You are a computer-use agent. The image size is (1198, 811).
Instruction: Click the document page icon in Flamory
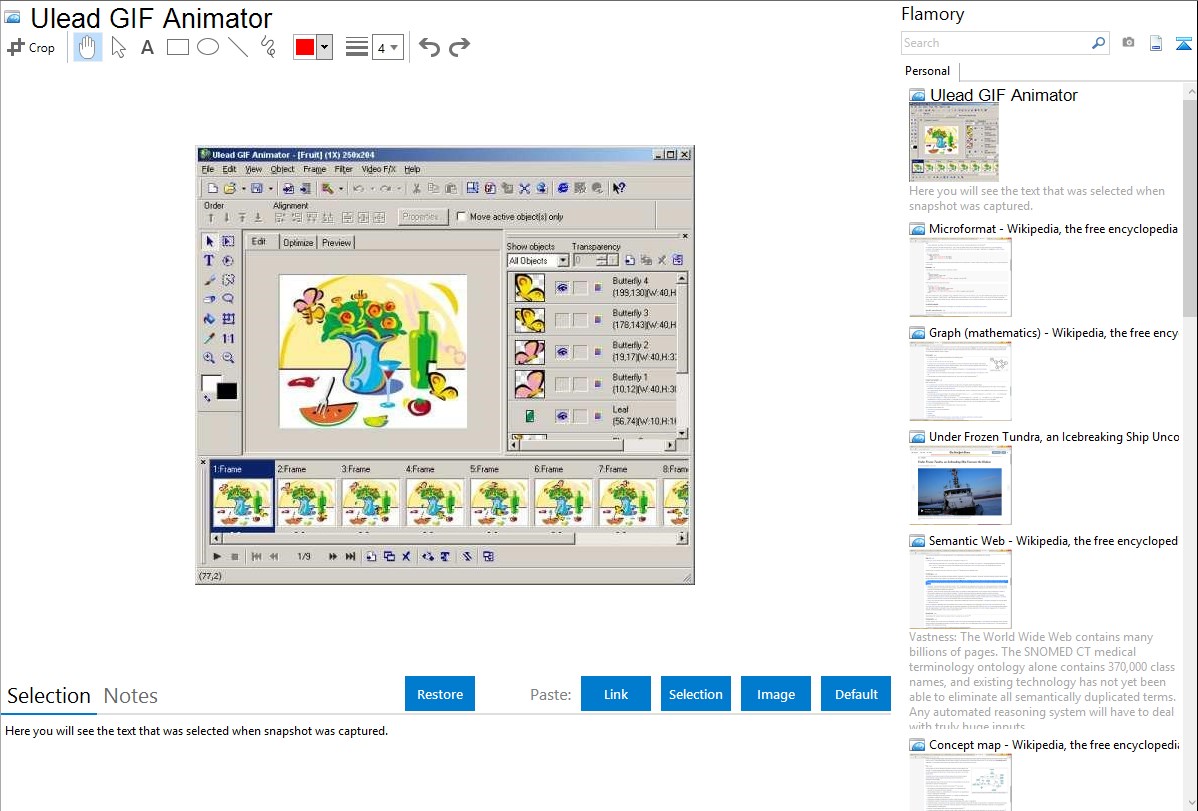tap(1156, 43)
